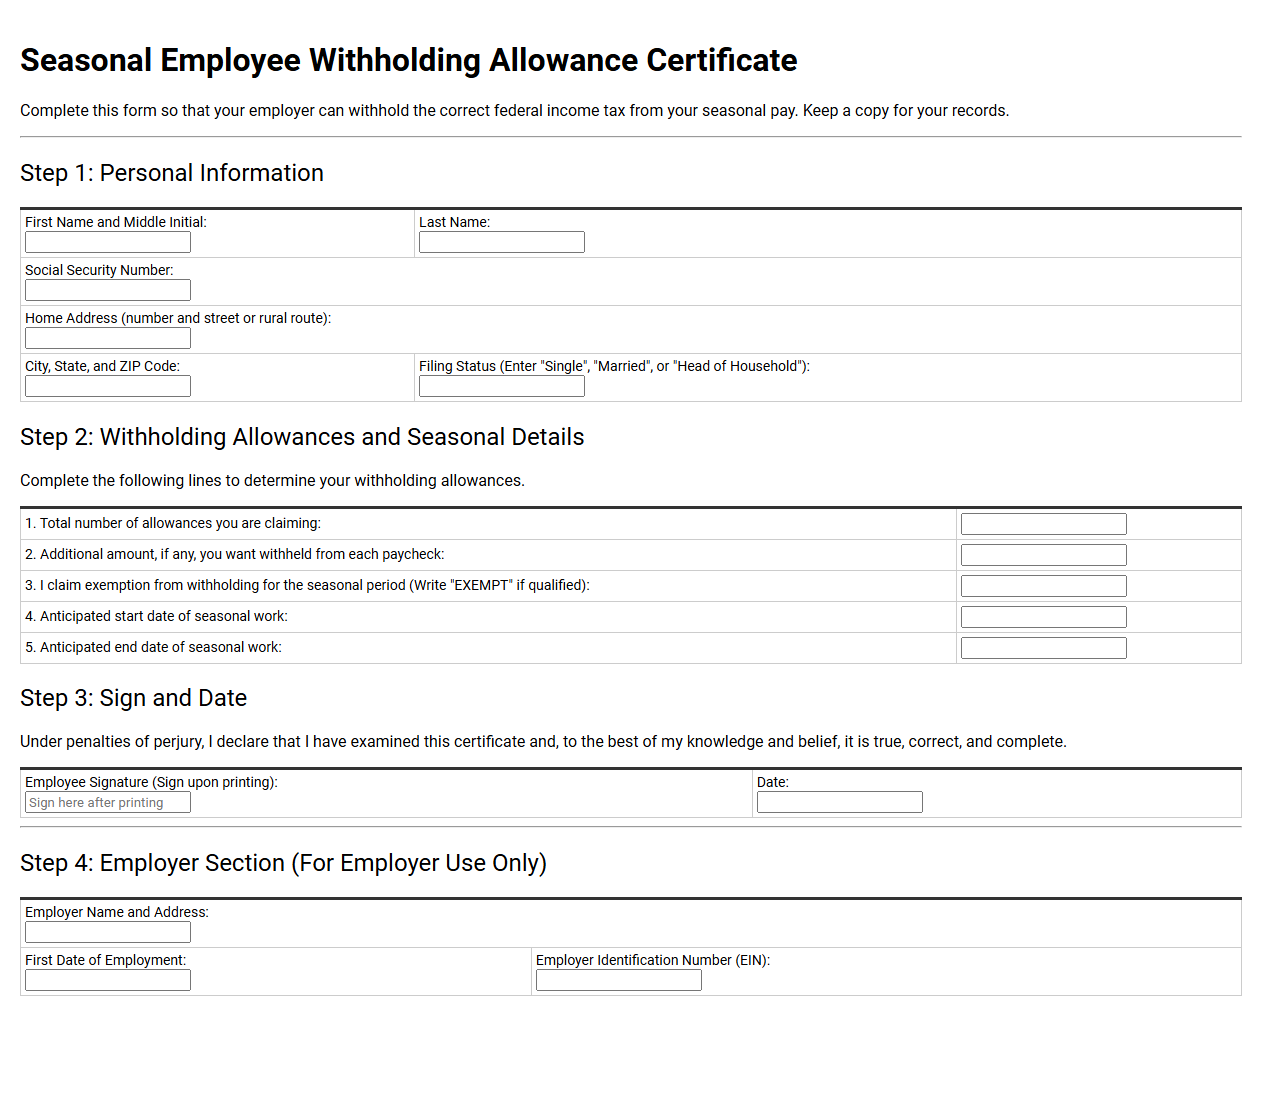
Task: Click the '4. Anticipated start date' label
Action: tap(157, 616)
